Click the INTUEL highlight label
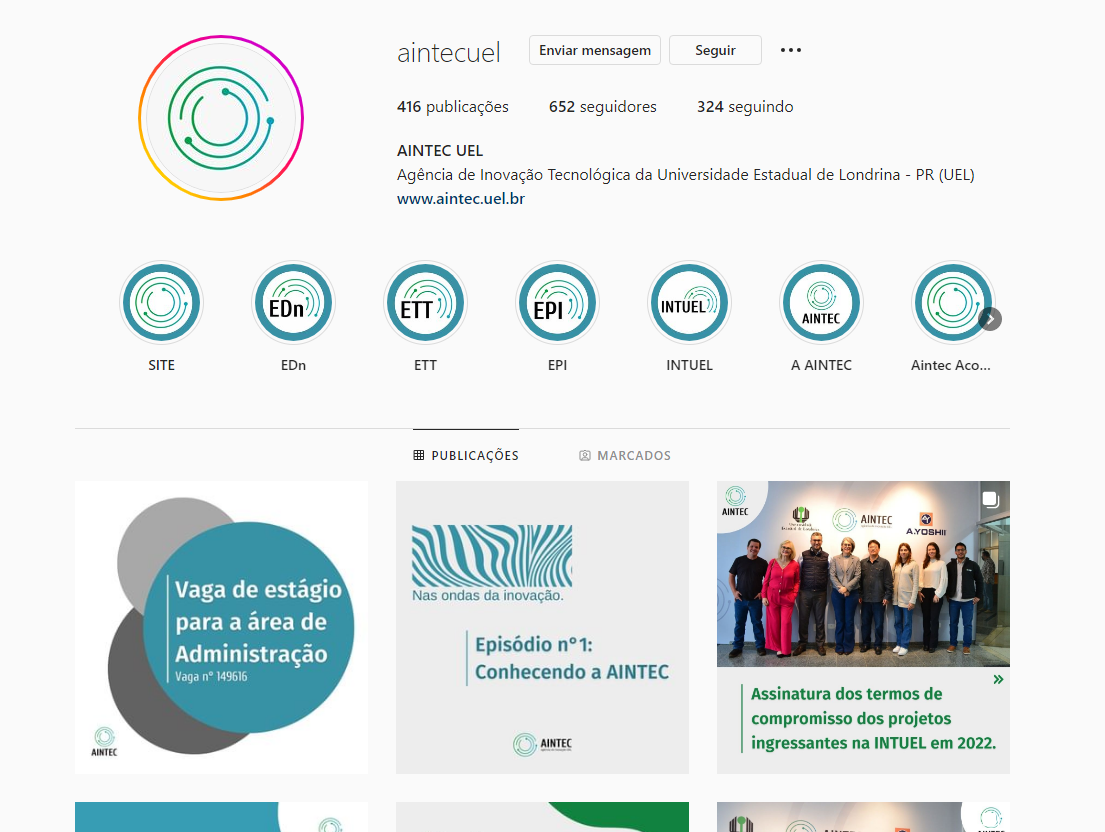Screen dimensions: 1105x832 (x=689, y=365)
